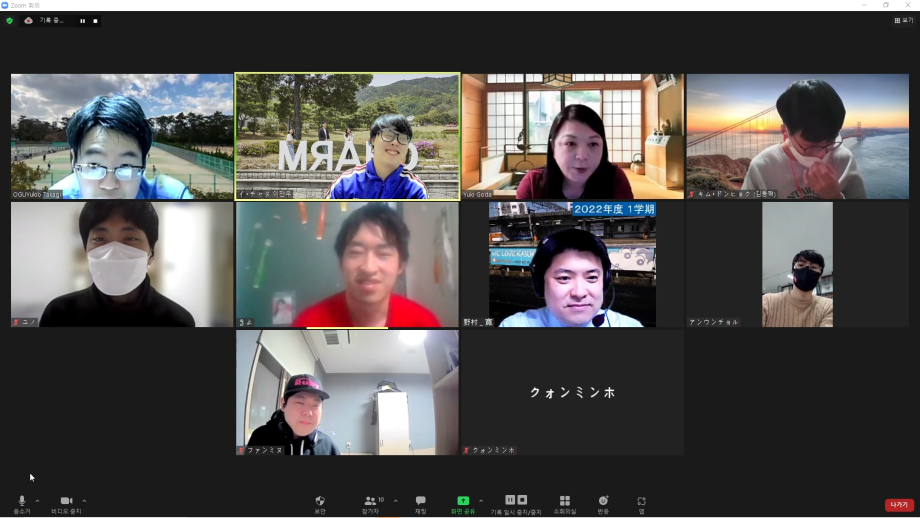Open the Reactions menu
920x518 pixels.
603,502
